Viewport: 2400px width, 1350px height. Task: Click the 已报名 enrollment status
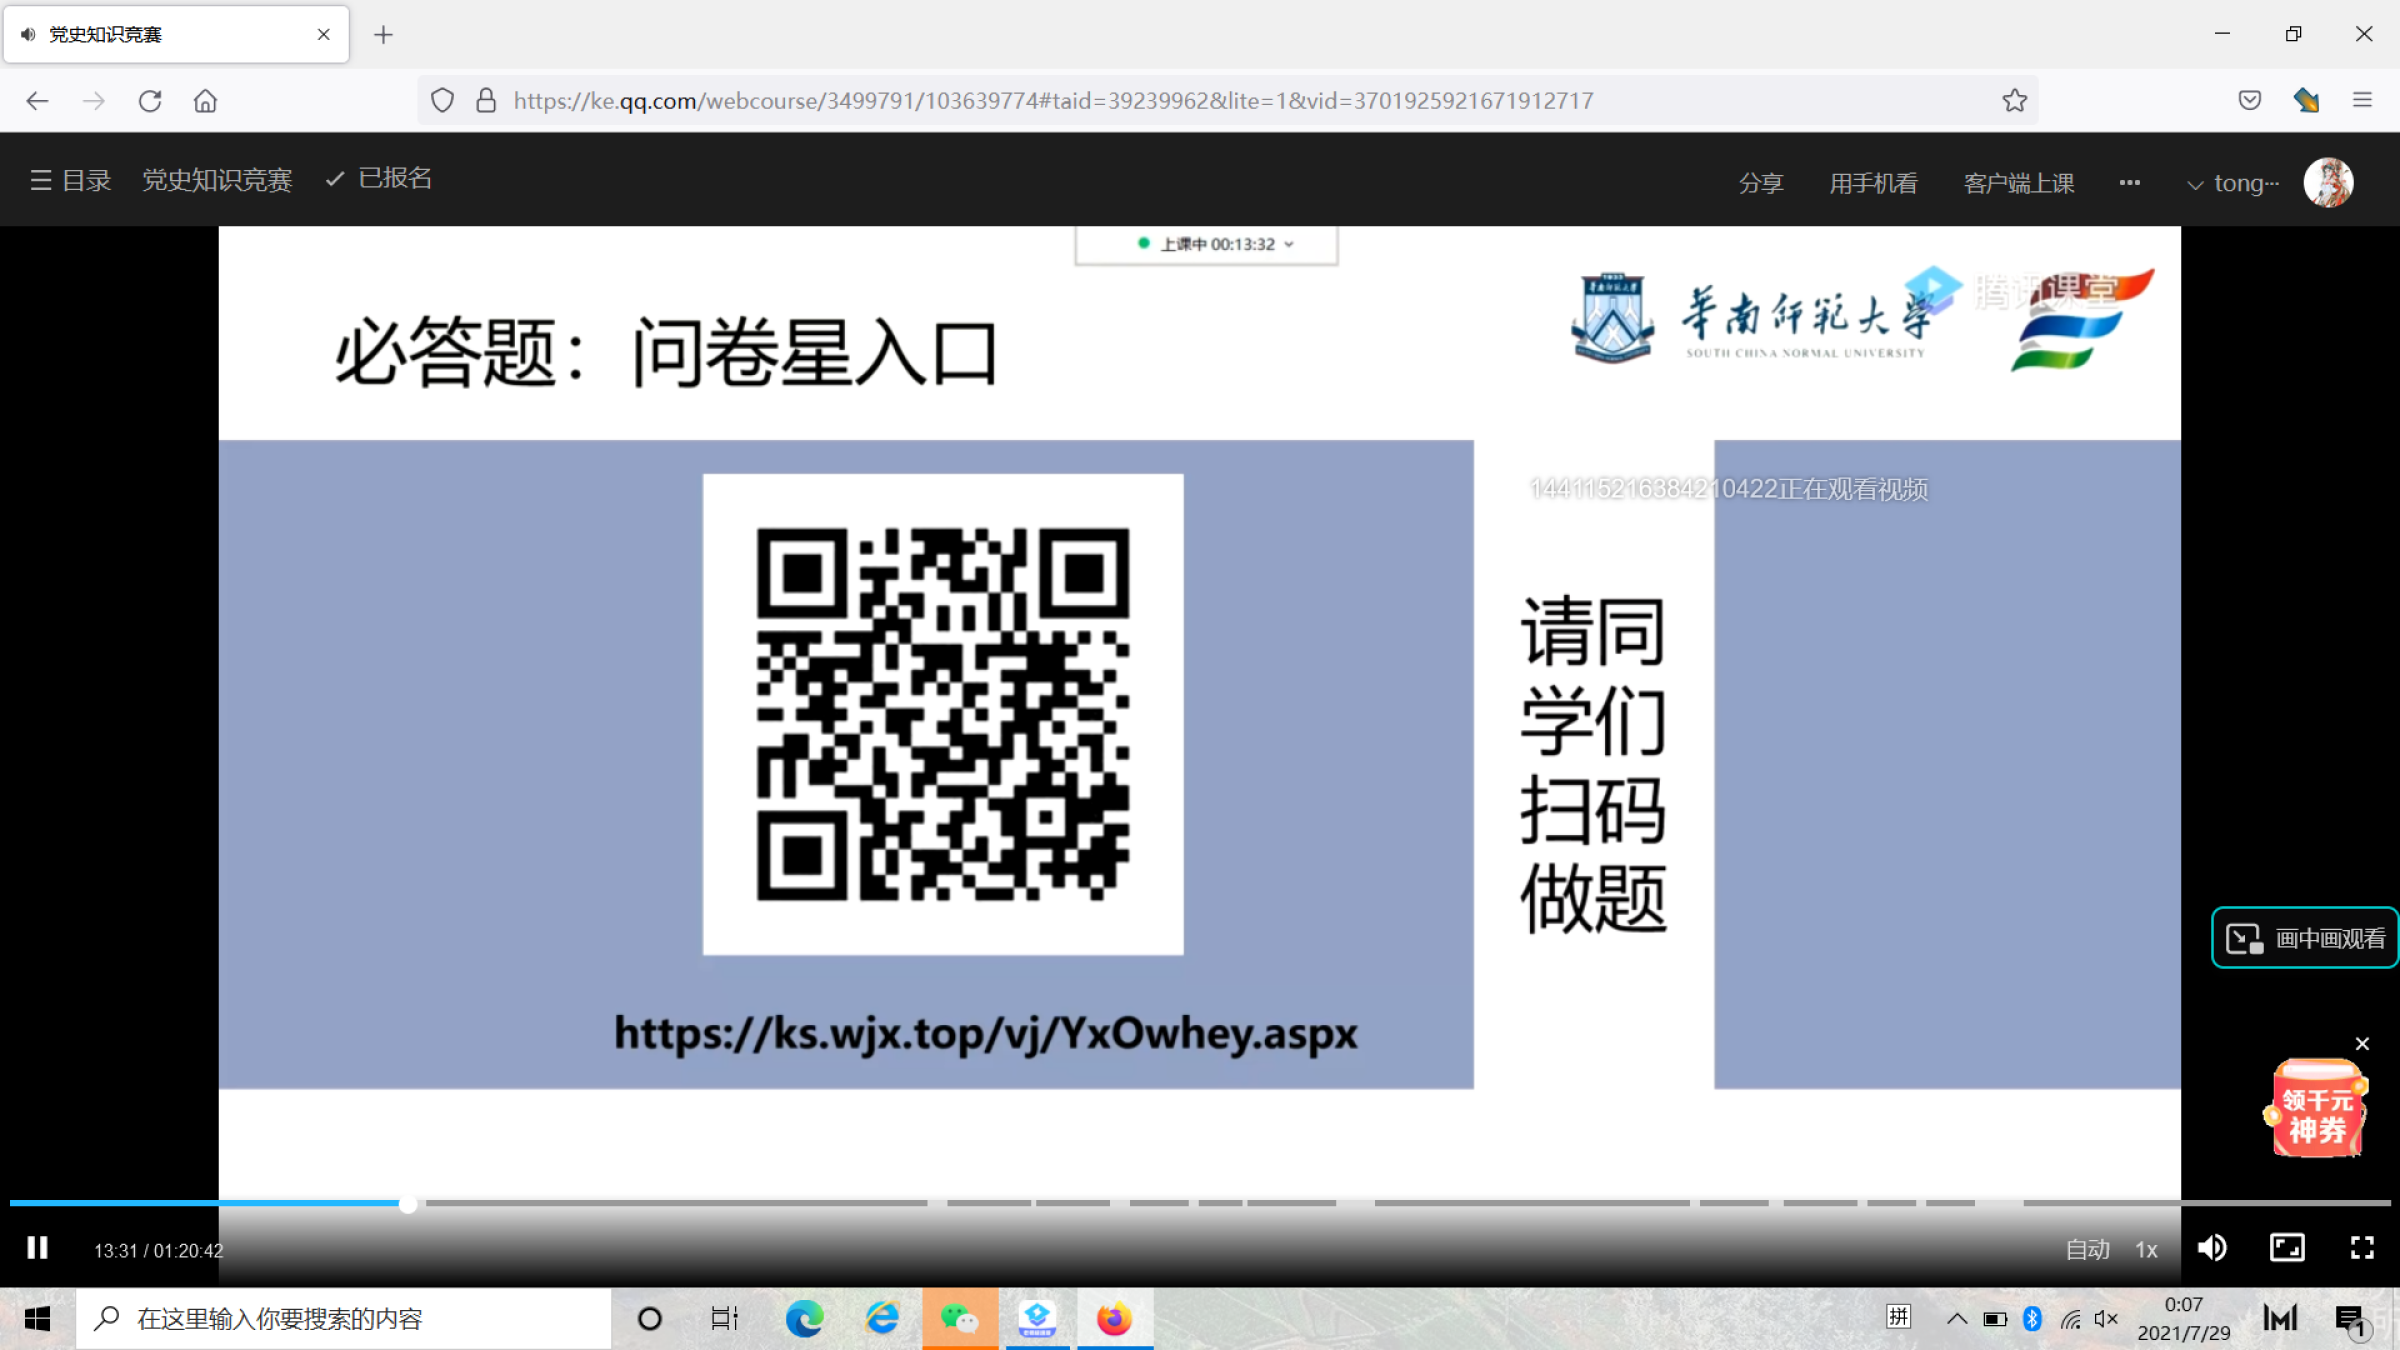point(379,179)
